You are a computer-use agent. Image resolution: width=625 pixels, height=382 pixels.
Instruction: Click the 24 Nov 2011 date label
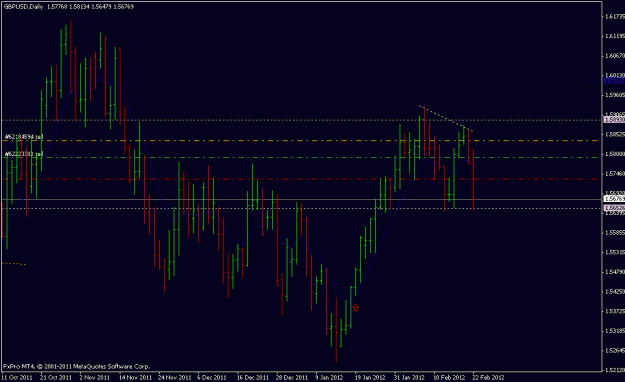pyautogui.click(x=175, y=377)
